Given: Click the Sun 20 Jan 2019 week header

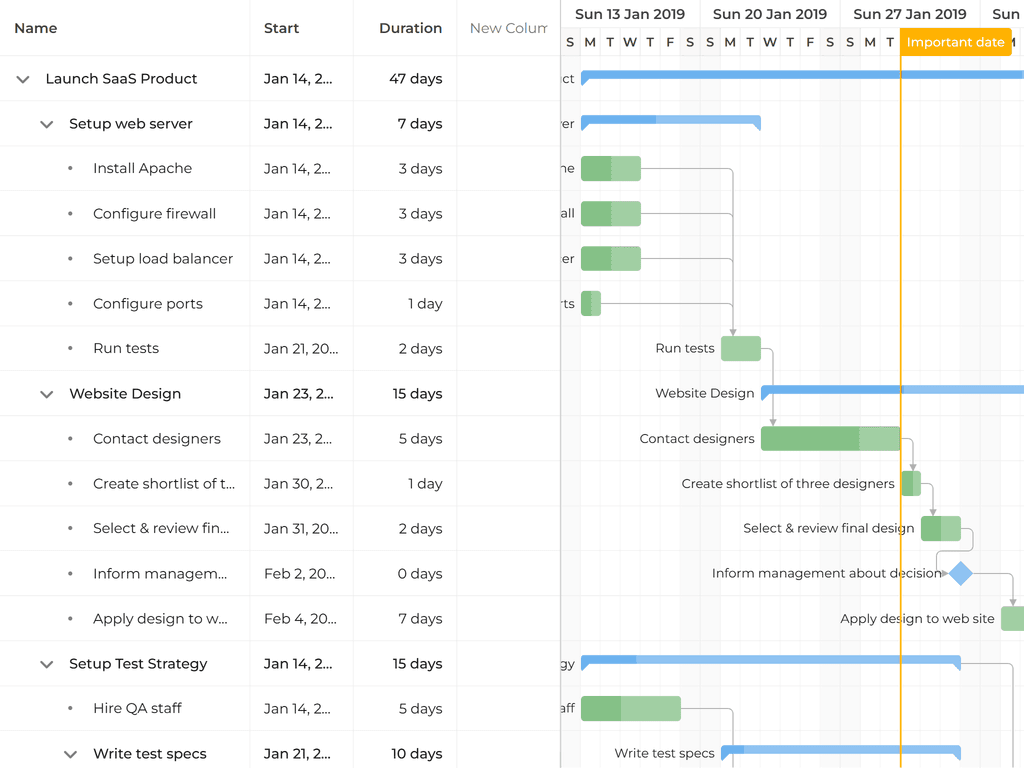Looking at the screenshot, I should 770,14.
